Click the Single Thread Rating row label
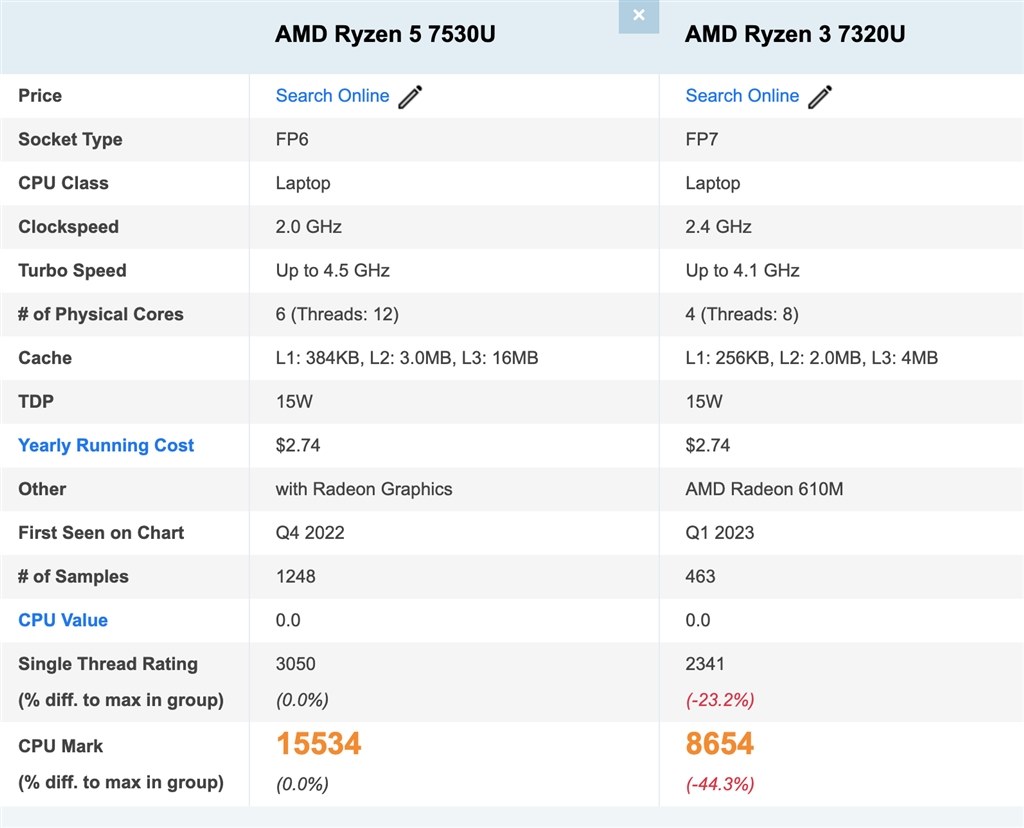 (x=108, y=664)
